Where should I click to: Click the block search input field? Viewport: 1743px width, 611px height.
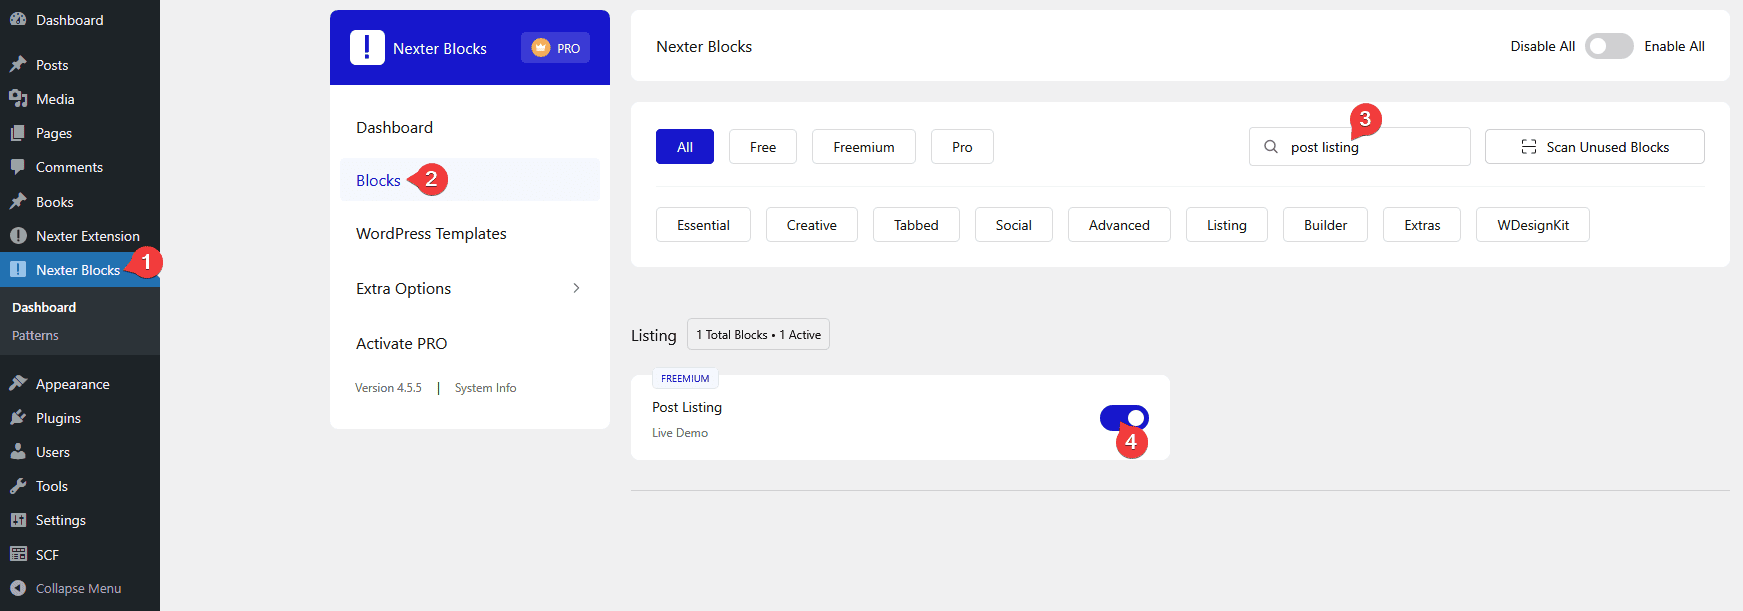coord(1360,147)
